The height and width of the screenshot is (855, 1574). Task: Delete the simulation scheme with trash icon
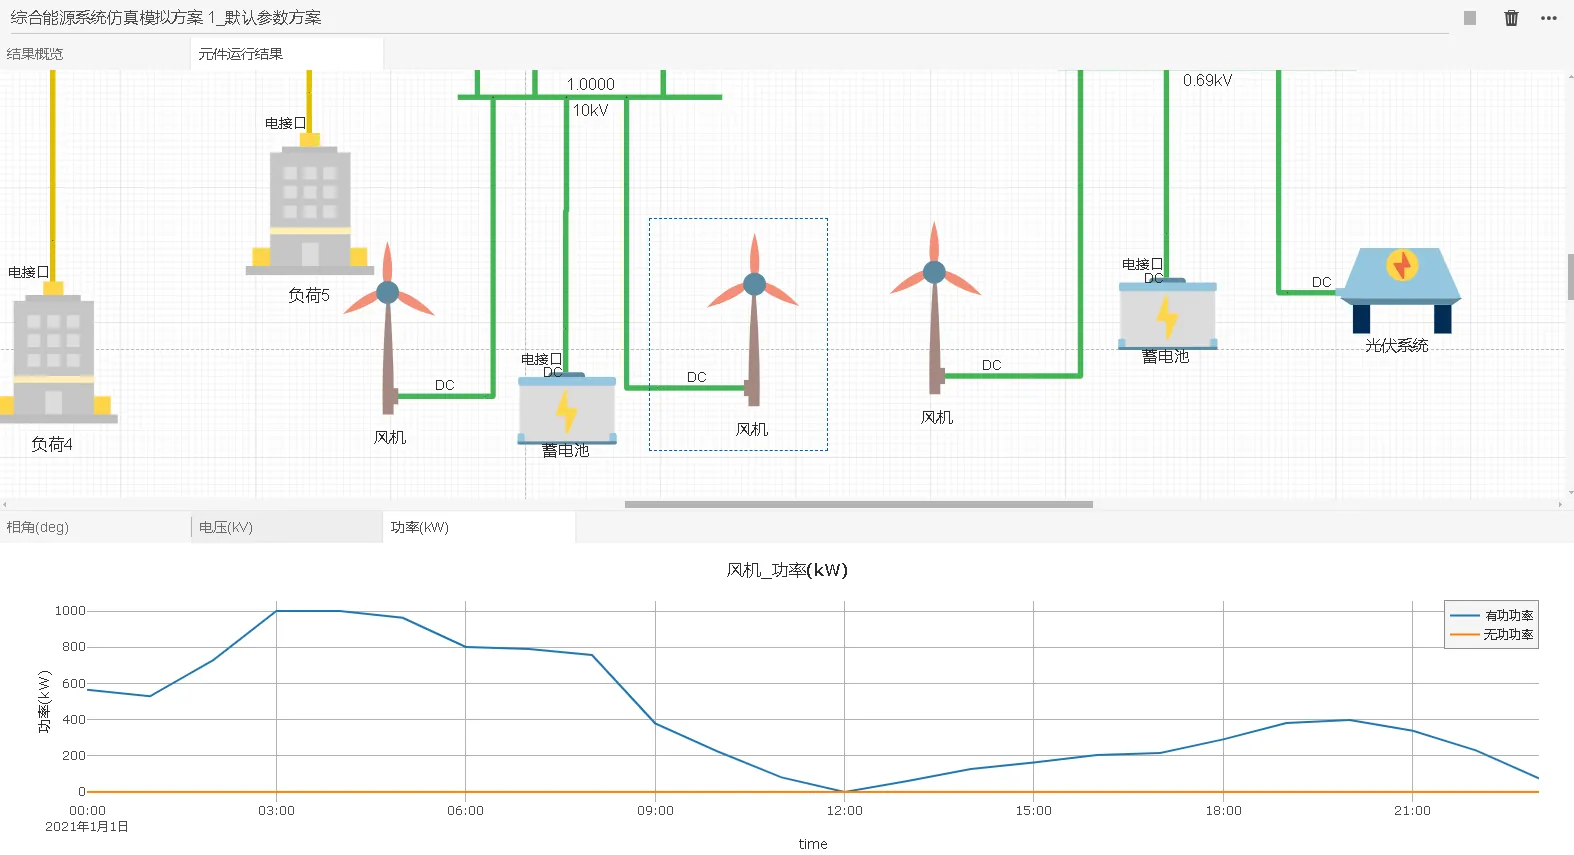1511,18
